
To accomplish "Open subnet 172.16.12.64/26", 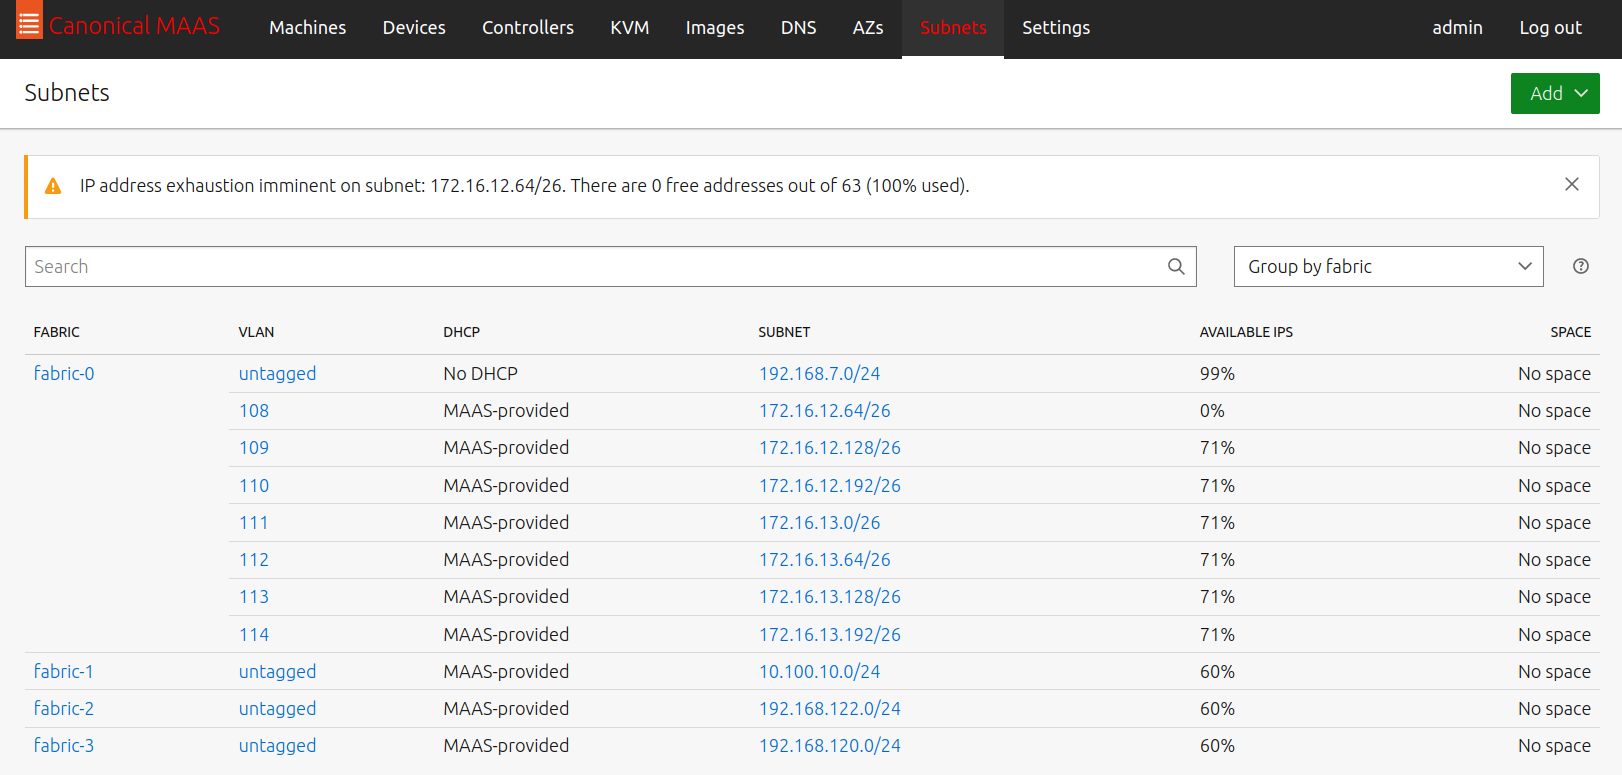I will [824, 410].
